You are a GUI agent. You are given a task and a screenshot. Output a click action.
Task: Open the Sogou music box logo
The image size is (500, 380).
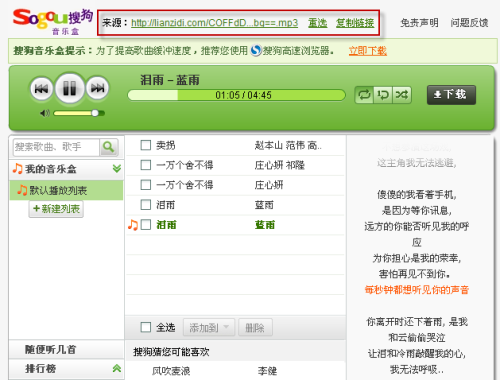click(53, 22)
